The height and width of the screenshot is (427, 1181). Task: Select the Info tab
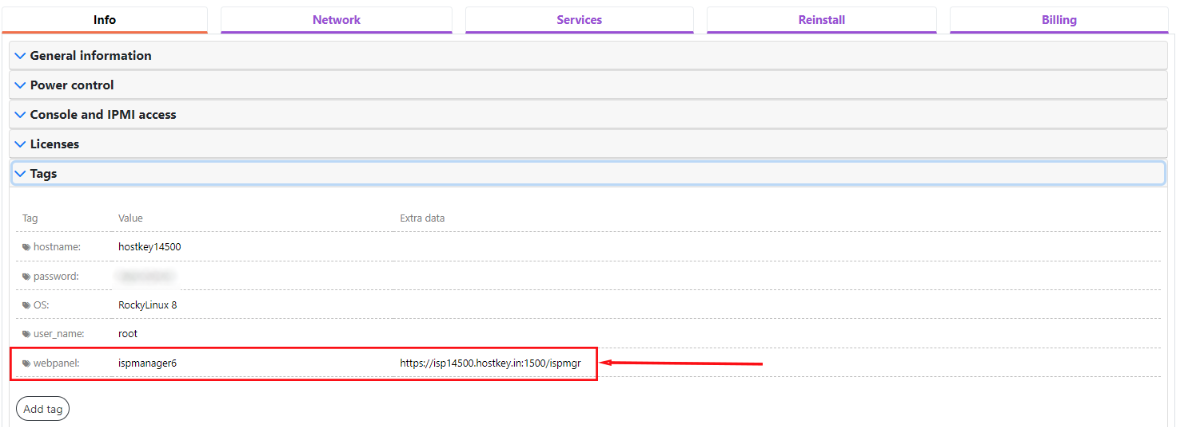tap(104, 20)
